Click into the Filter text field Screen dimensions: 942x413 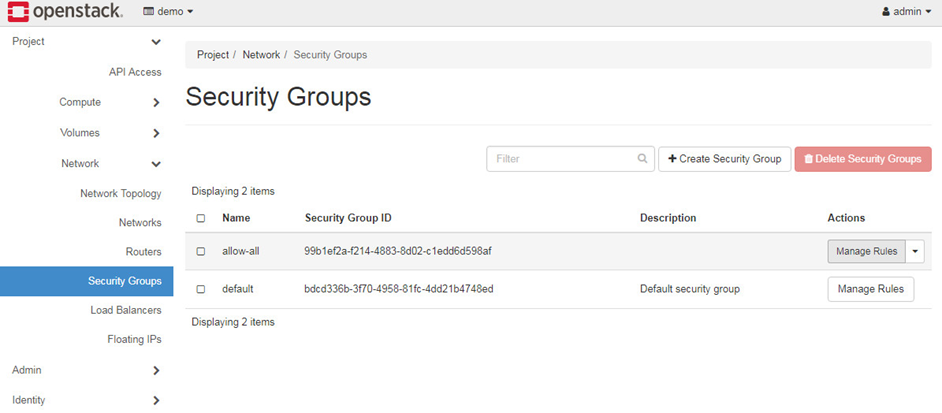pos(562,159)
